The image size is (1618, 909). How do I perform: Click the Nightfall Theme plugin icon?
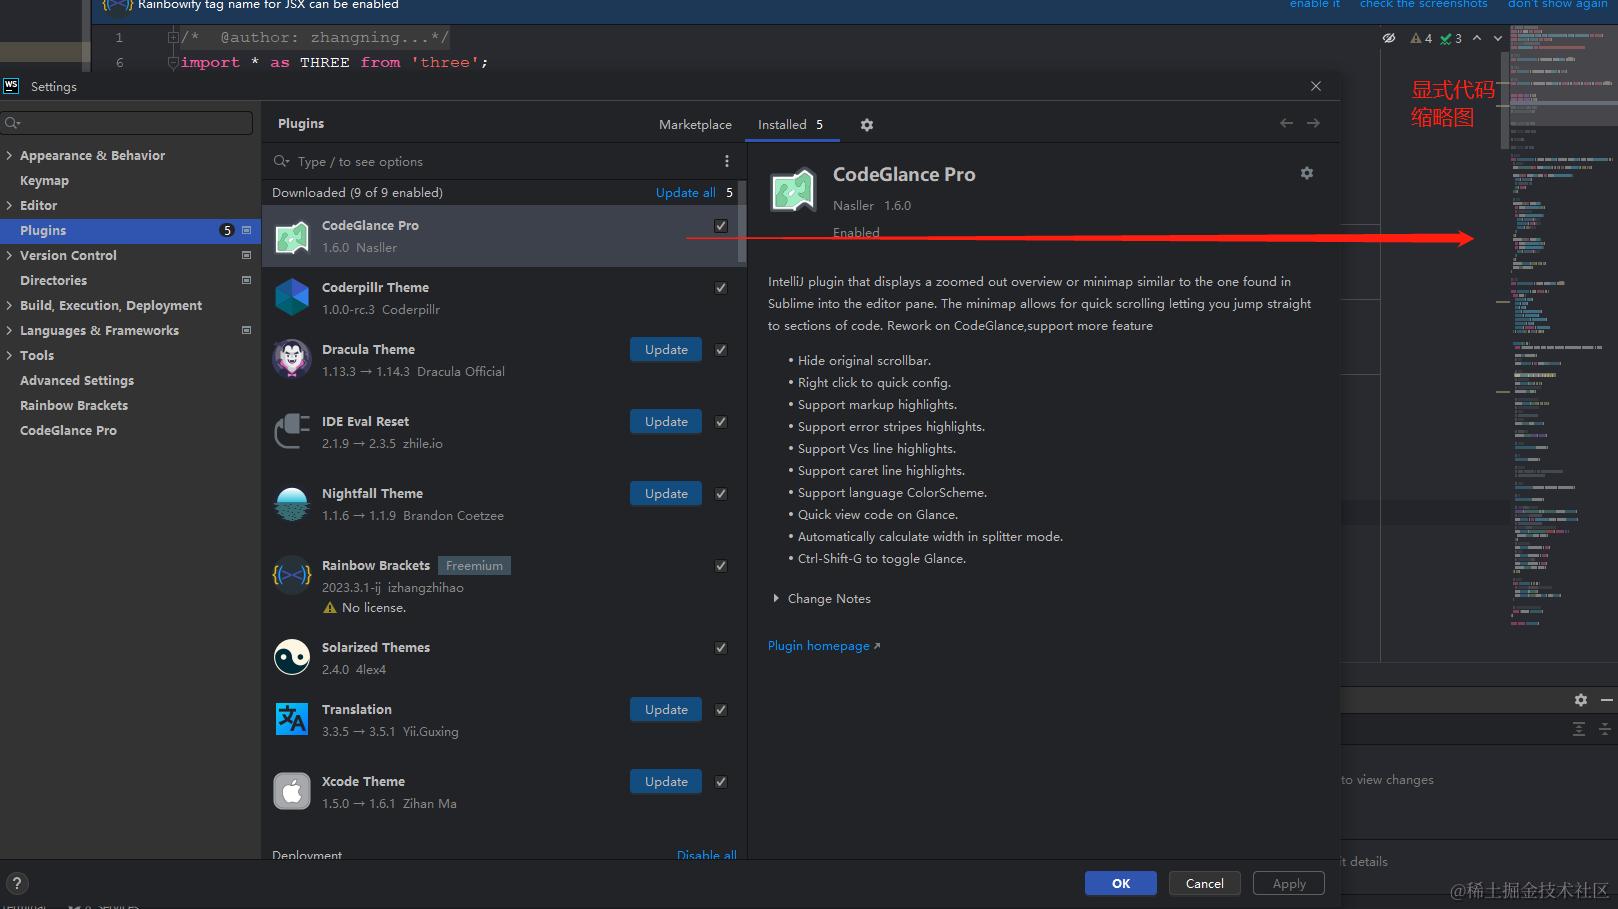(292, 504)
